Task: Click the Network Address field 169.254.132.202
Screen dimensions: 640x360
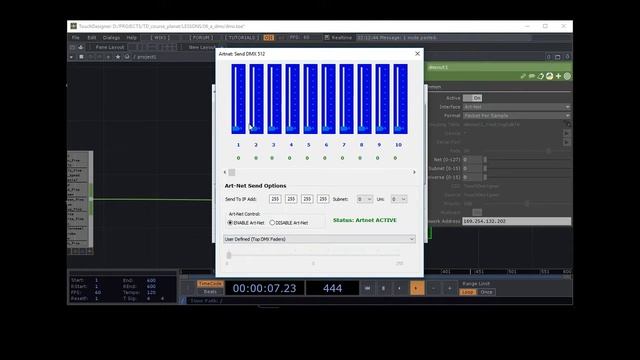Action: pyautogui.click(x=516, y=221)
